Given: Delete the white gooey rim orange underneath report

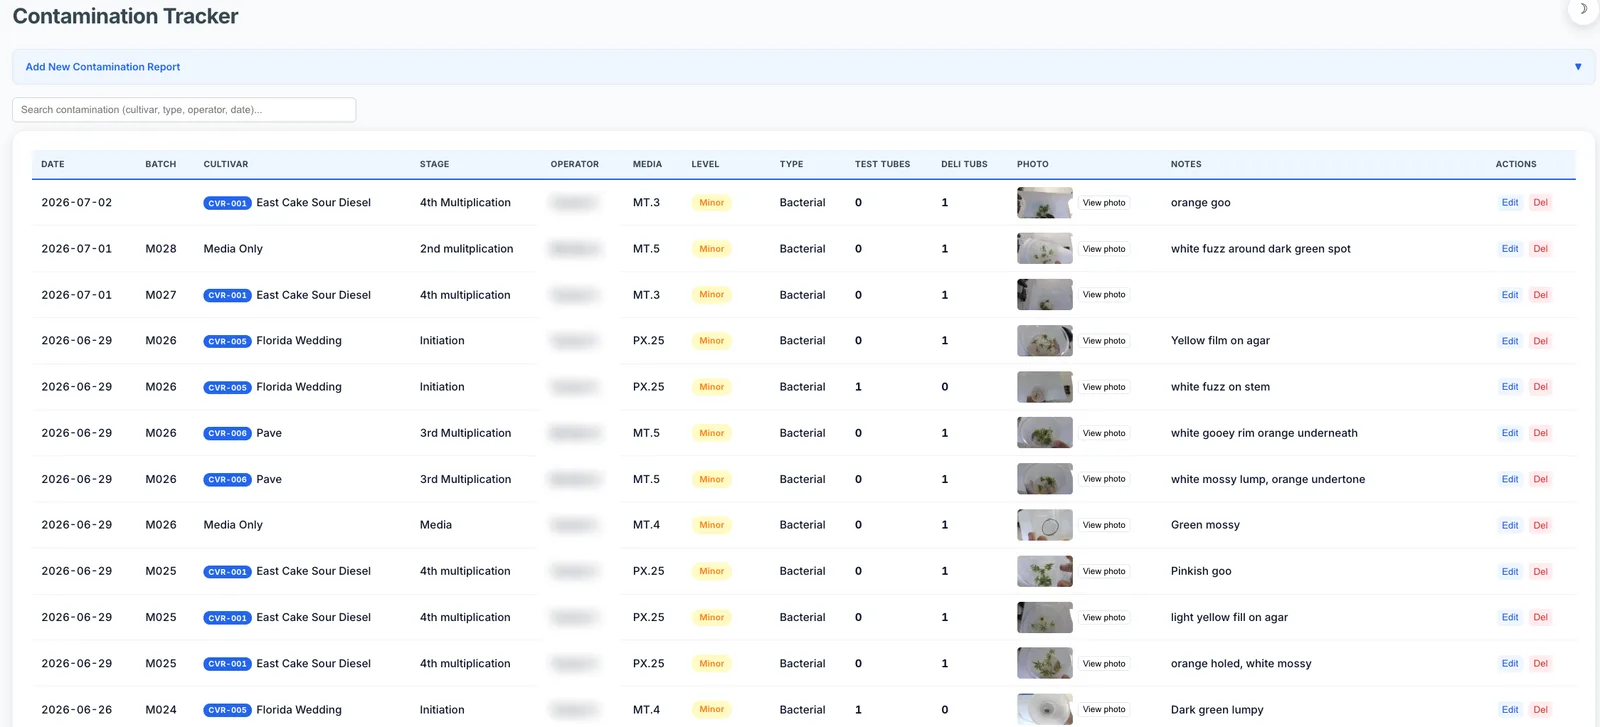Looking at the screenshot, I should [1540, 433].
